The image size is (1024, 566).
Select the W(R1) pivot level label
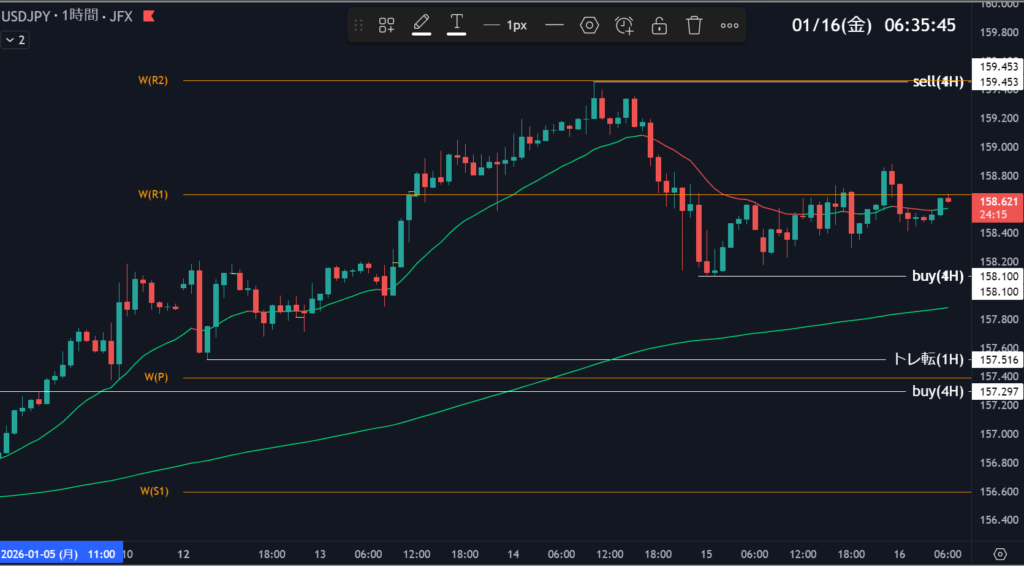(154, 195)
